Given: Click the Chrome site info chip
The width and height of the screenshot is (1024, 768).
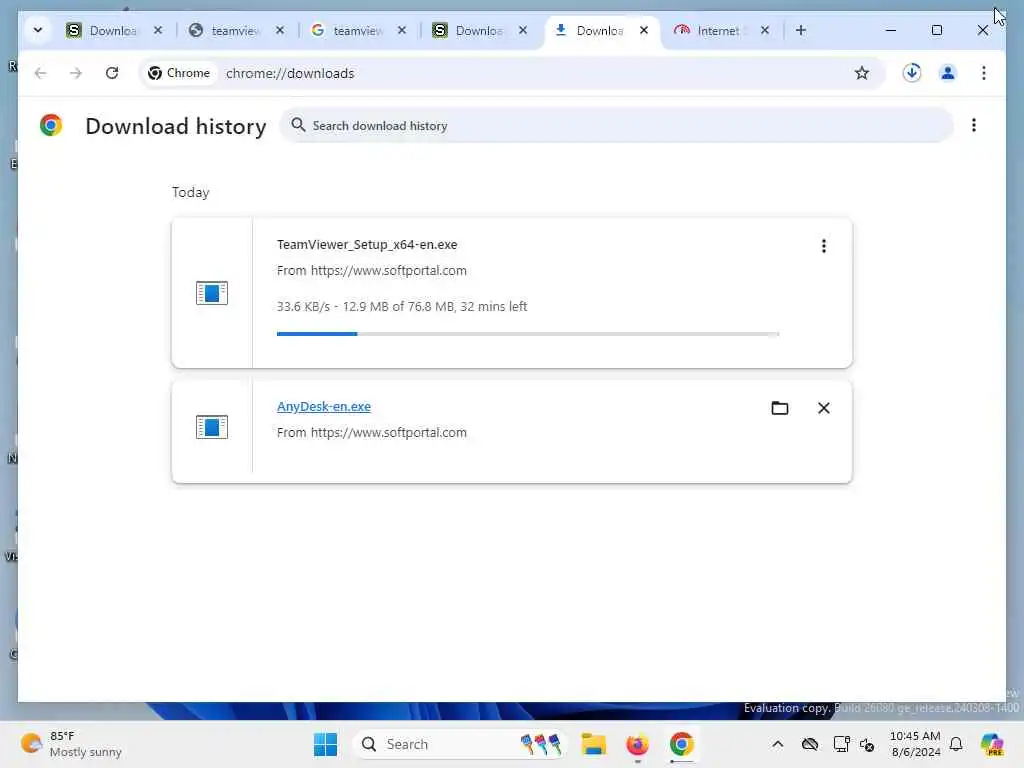Looking at the screenshot, I should click(x=179, y=73).
